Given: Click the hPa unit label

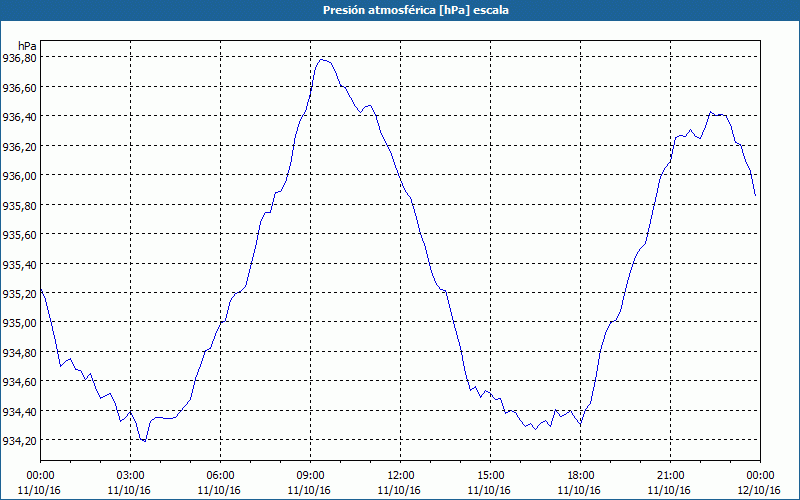Looking at the screenshot, I should click(27, 46).
